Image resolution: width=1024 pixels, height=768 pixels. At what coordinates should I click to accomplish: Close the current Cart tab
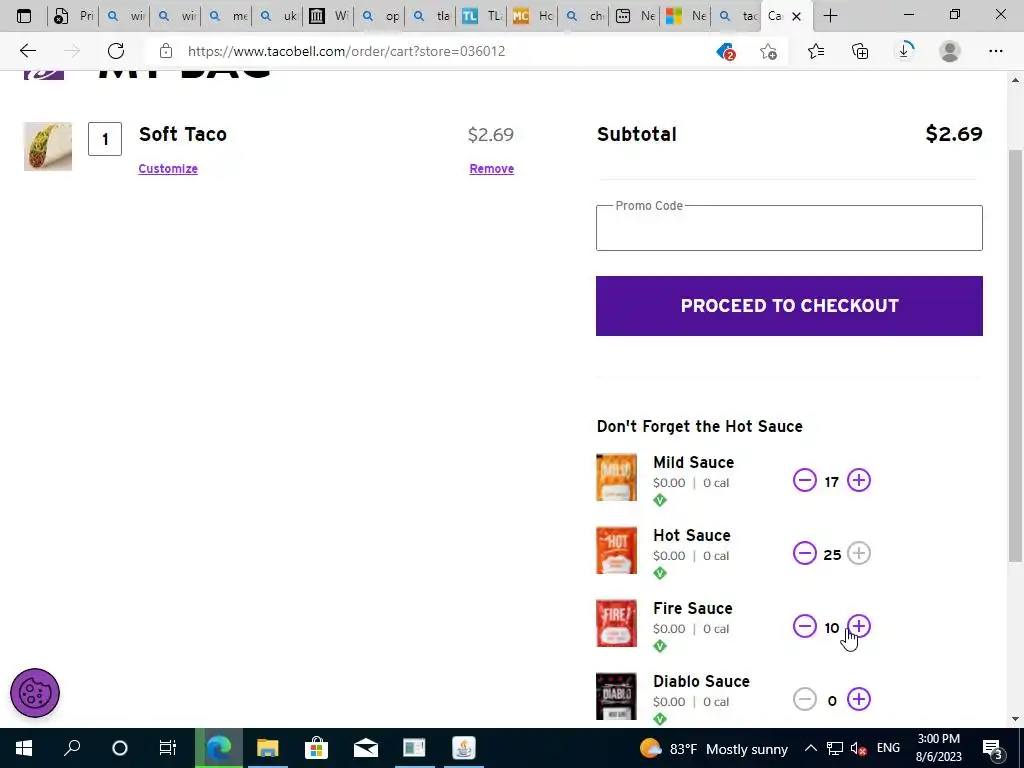point(796,16)
